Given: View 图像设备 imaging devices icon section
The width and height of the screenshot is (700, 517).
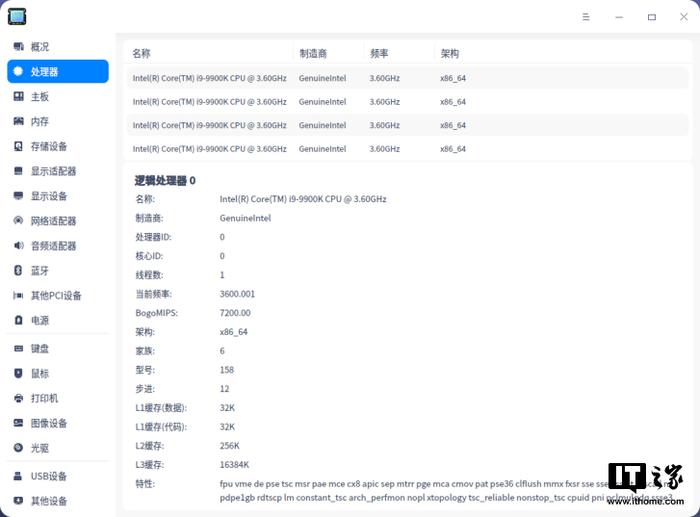Looking at the screenshot, I should click(18, 423).
